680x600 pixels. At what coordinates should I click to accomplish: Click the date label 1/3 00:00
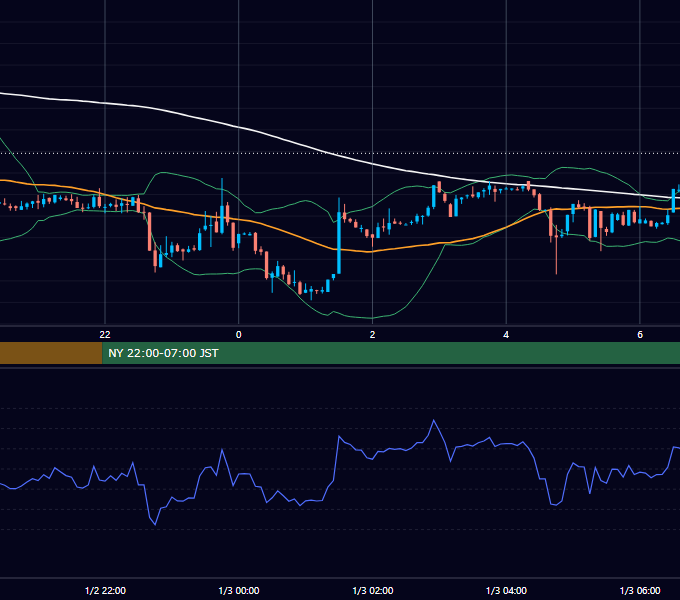click(239, 590)
